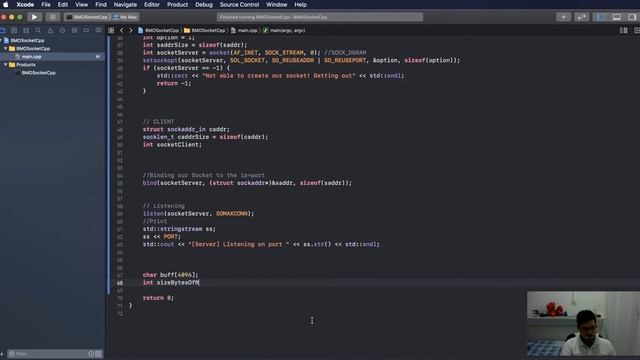Collapse the BMOSocketCpp group folder
The image size is (640, 360).
6,49
